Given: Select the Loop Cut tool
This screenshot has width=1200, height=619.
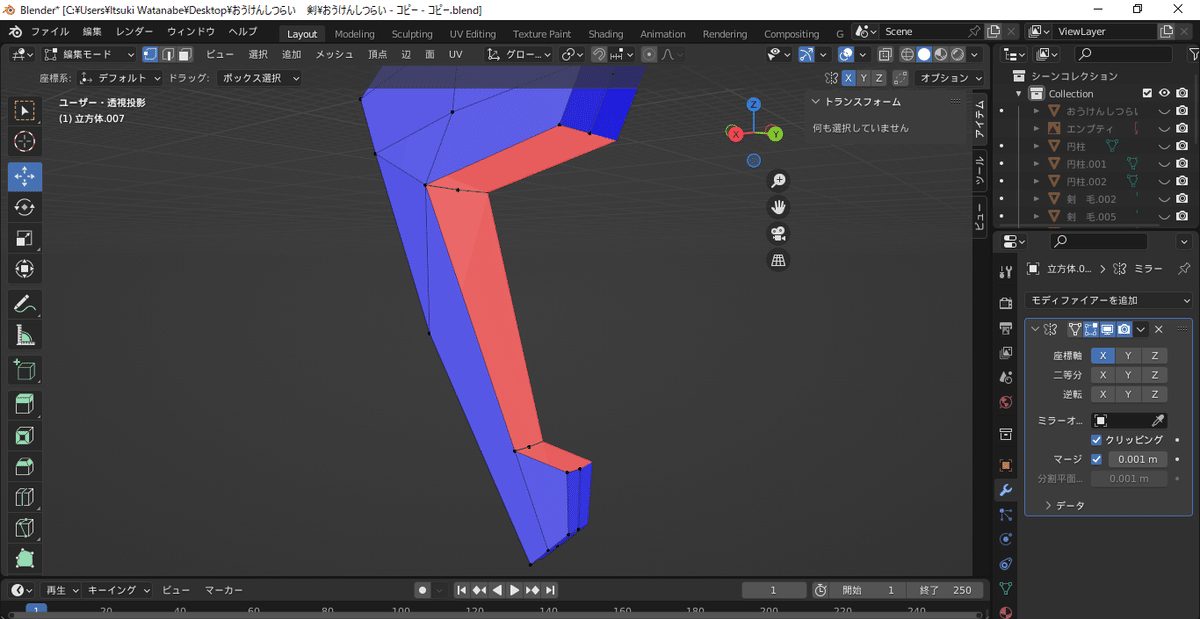Looking at the screenshot, I should tap(25, 498).
